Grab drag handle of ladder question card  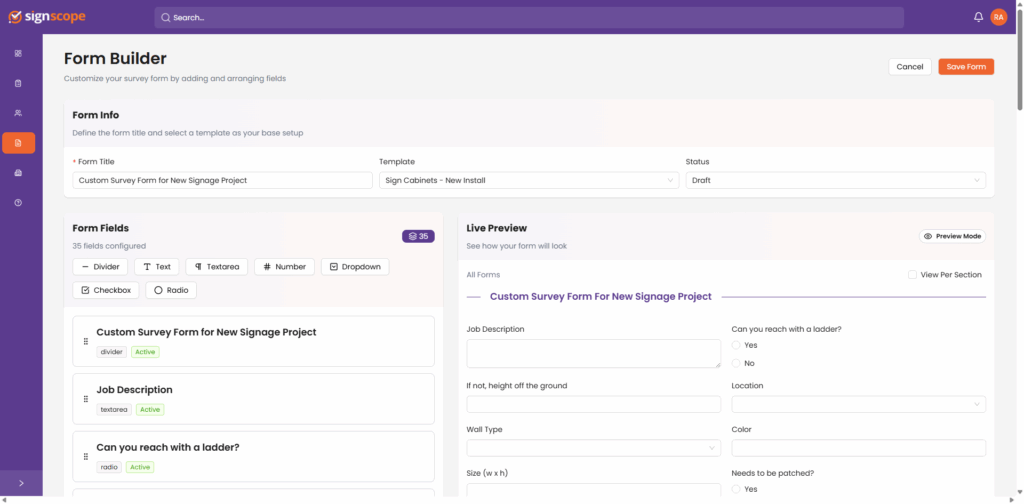tap(86, 456)
